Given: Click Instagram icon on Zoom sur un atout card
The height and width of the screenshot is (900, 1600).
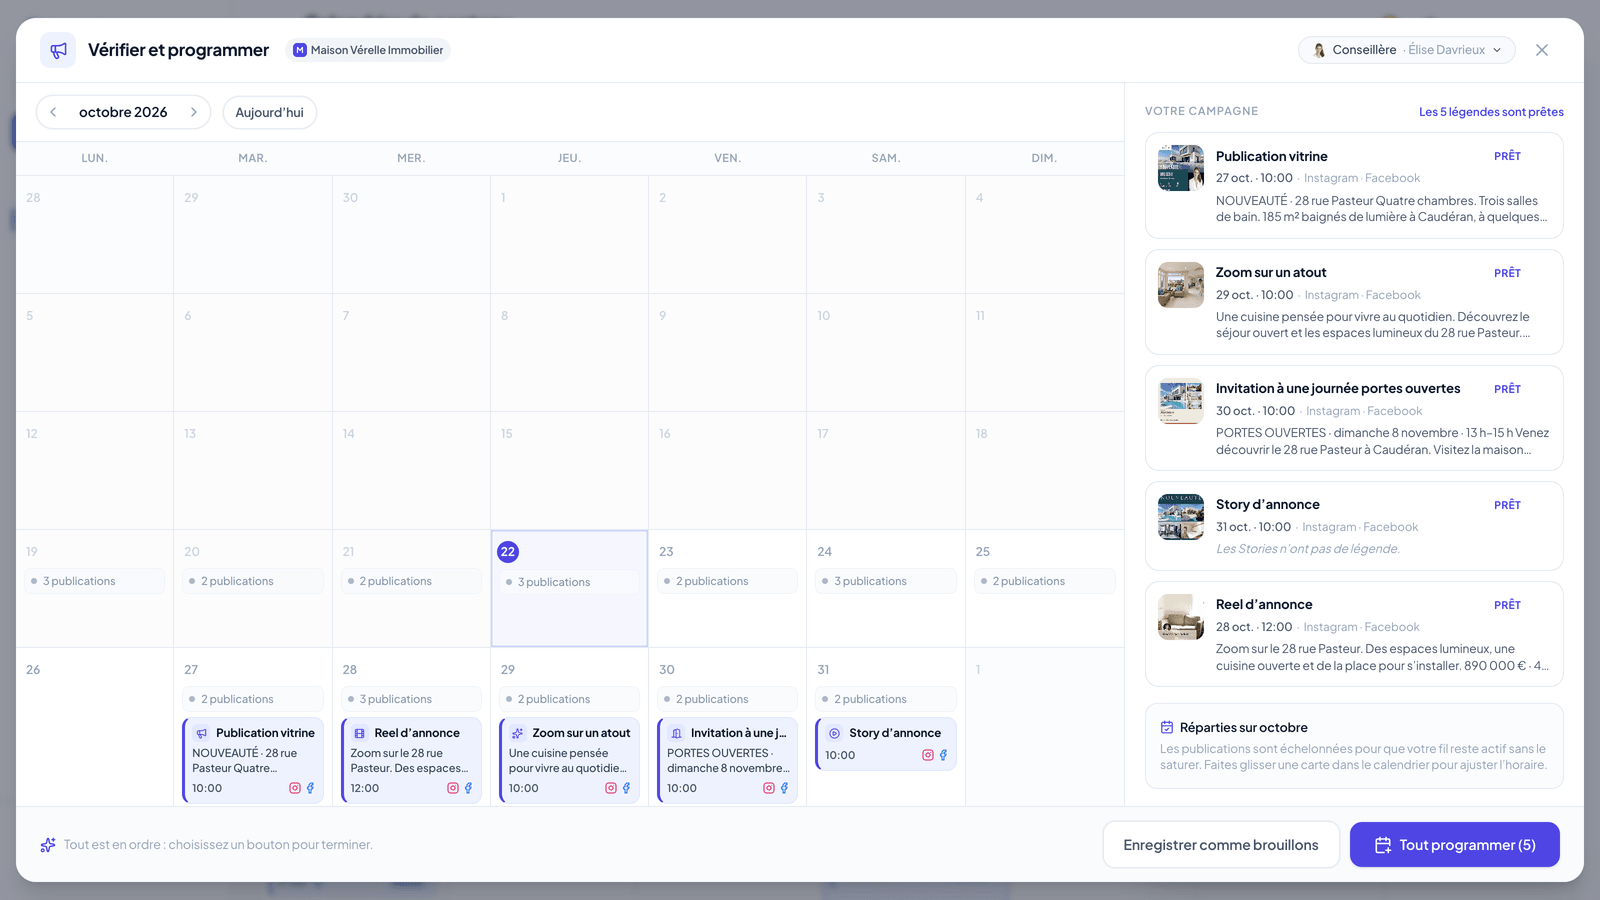Looking at the screenshot, I should tap(611, 788).
